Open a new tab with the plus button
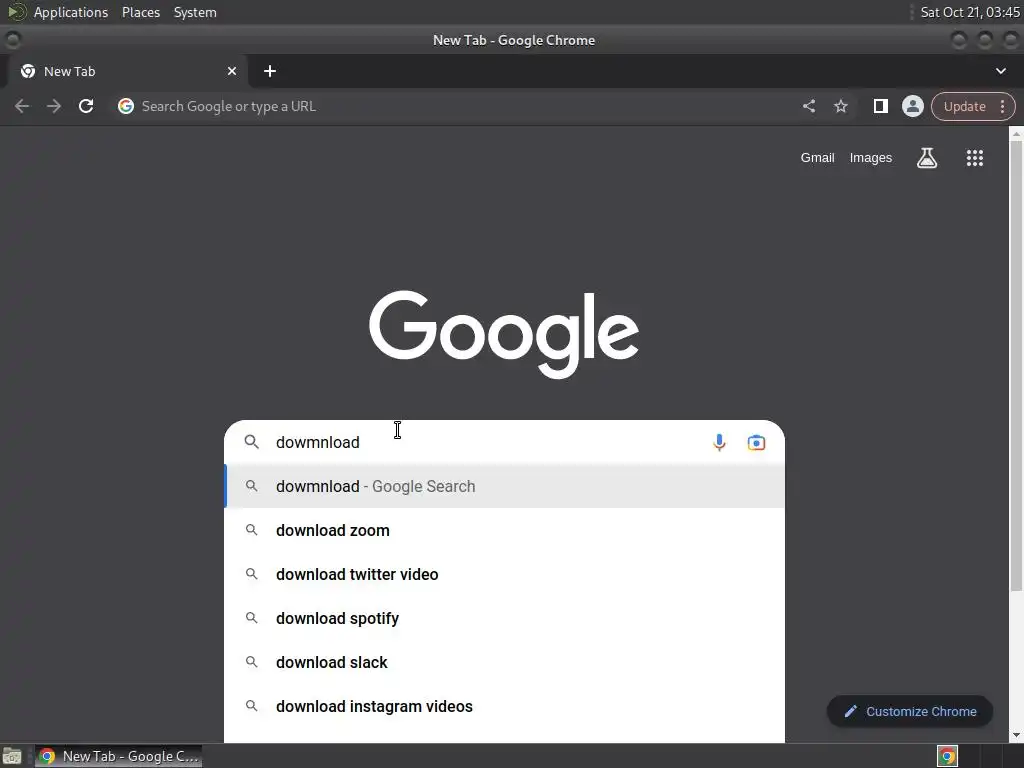 pyautogui.click(x=270, y=71)
